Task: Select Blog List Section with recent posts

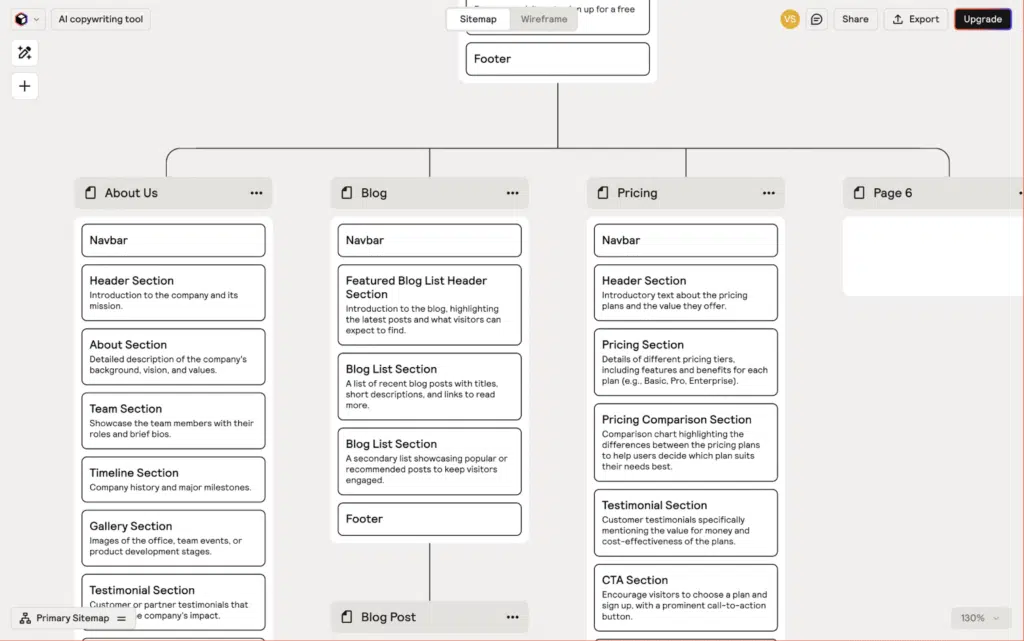Action: click(430, 387)
